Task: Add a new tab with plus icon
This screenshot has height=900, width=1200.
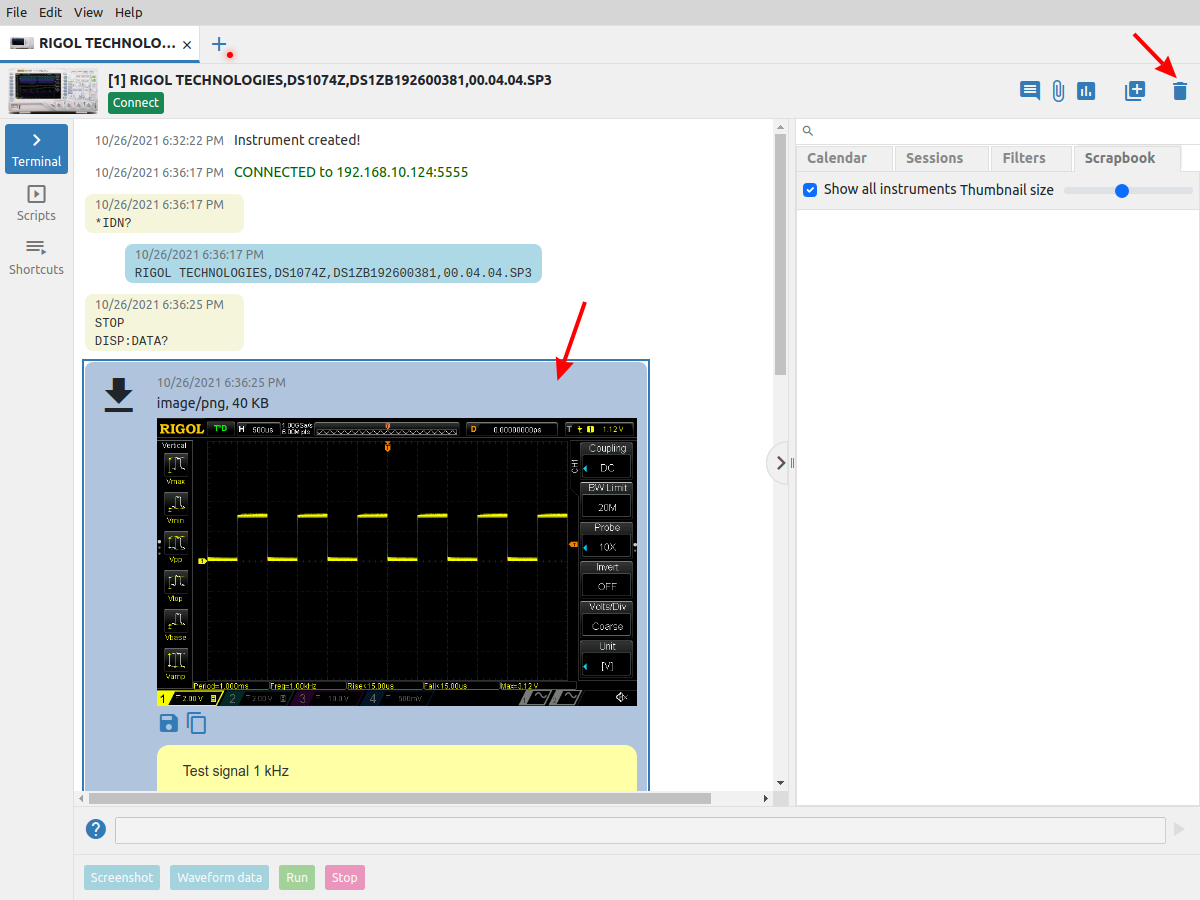Action: coord(220,44)
